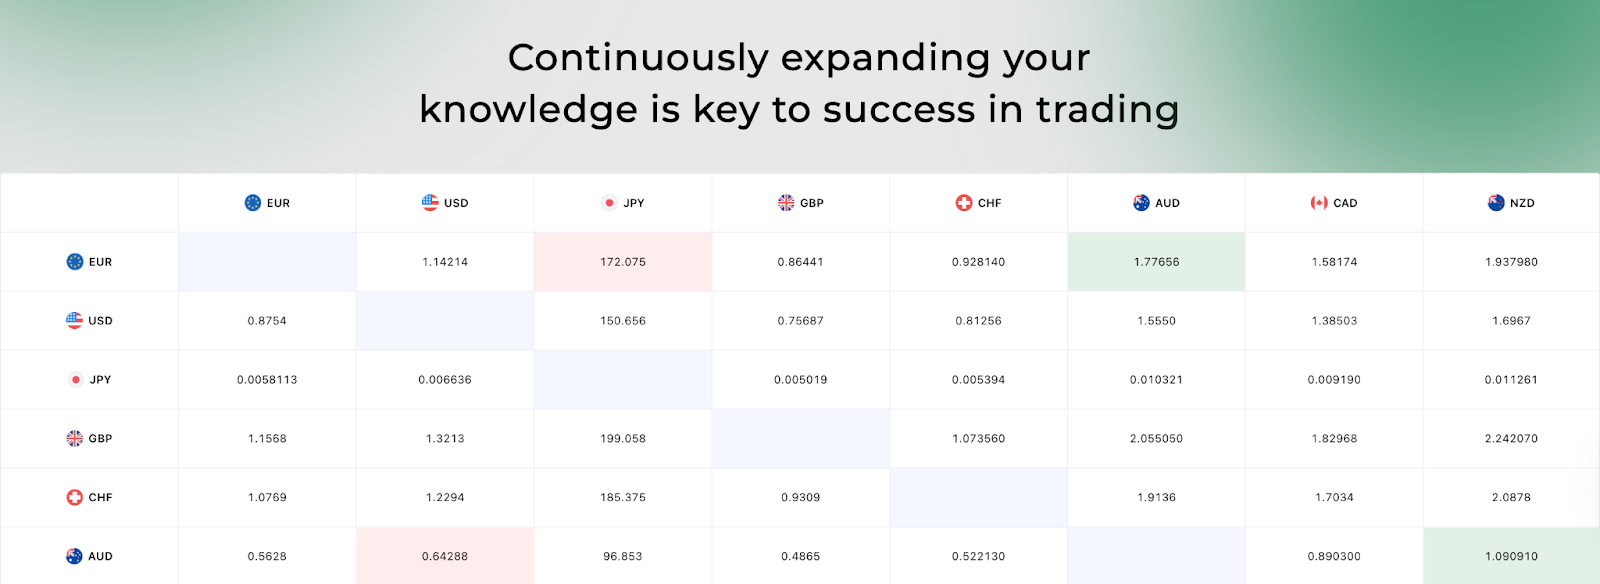
Task: Click the CAD flag icon in column header
Action: coord(1319,203)
